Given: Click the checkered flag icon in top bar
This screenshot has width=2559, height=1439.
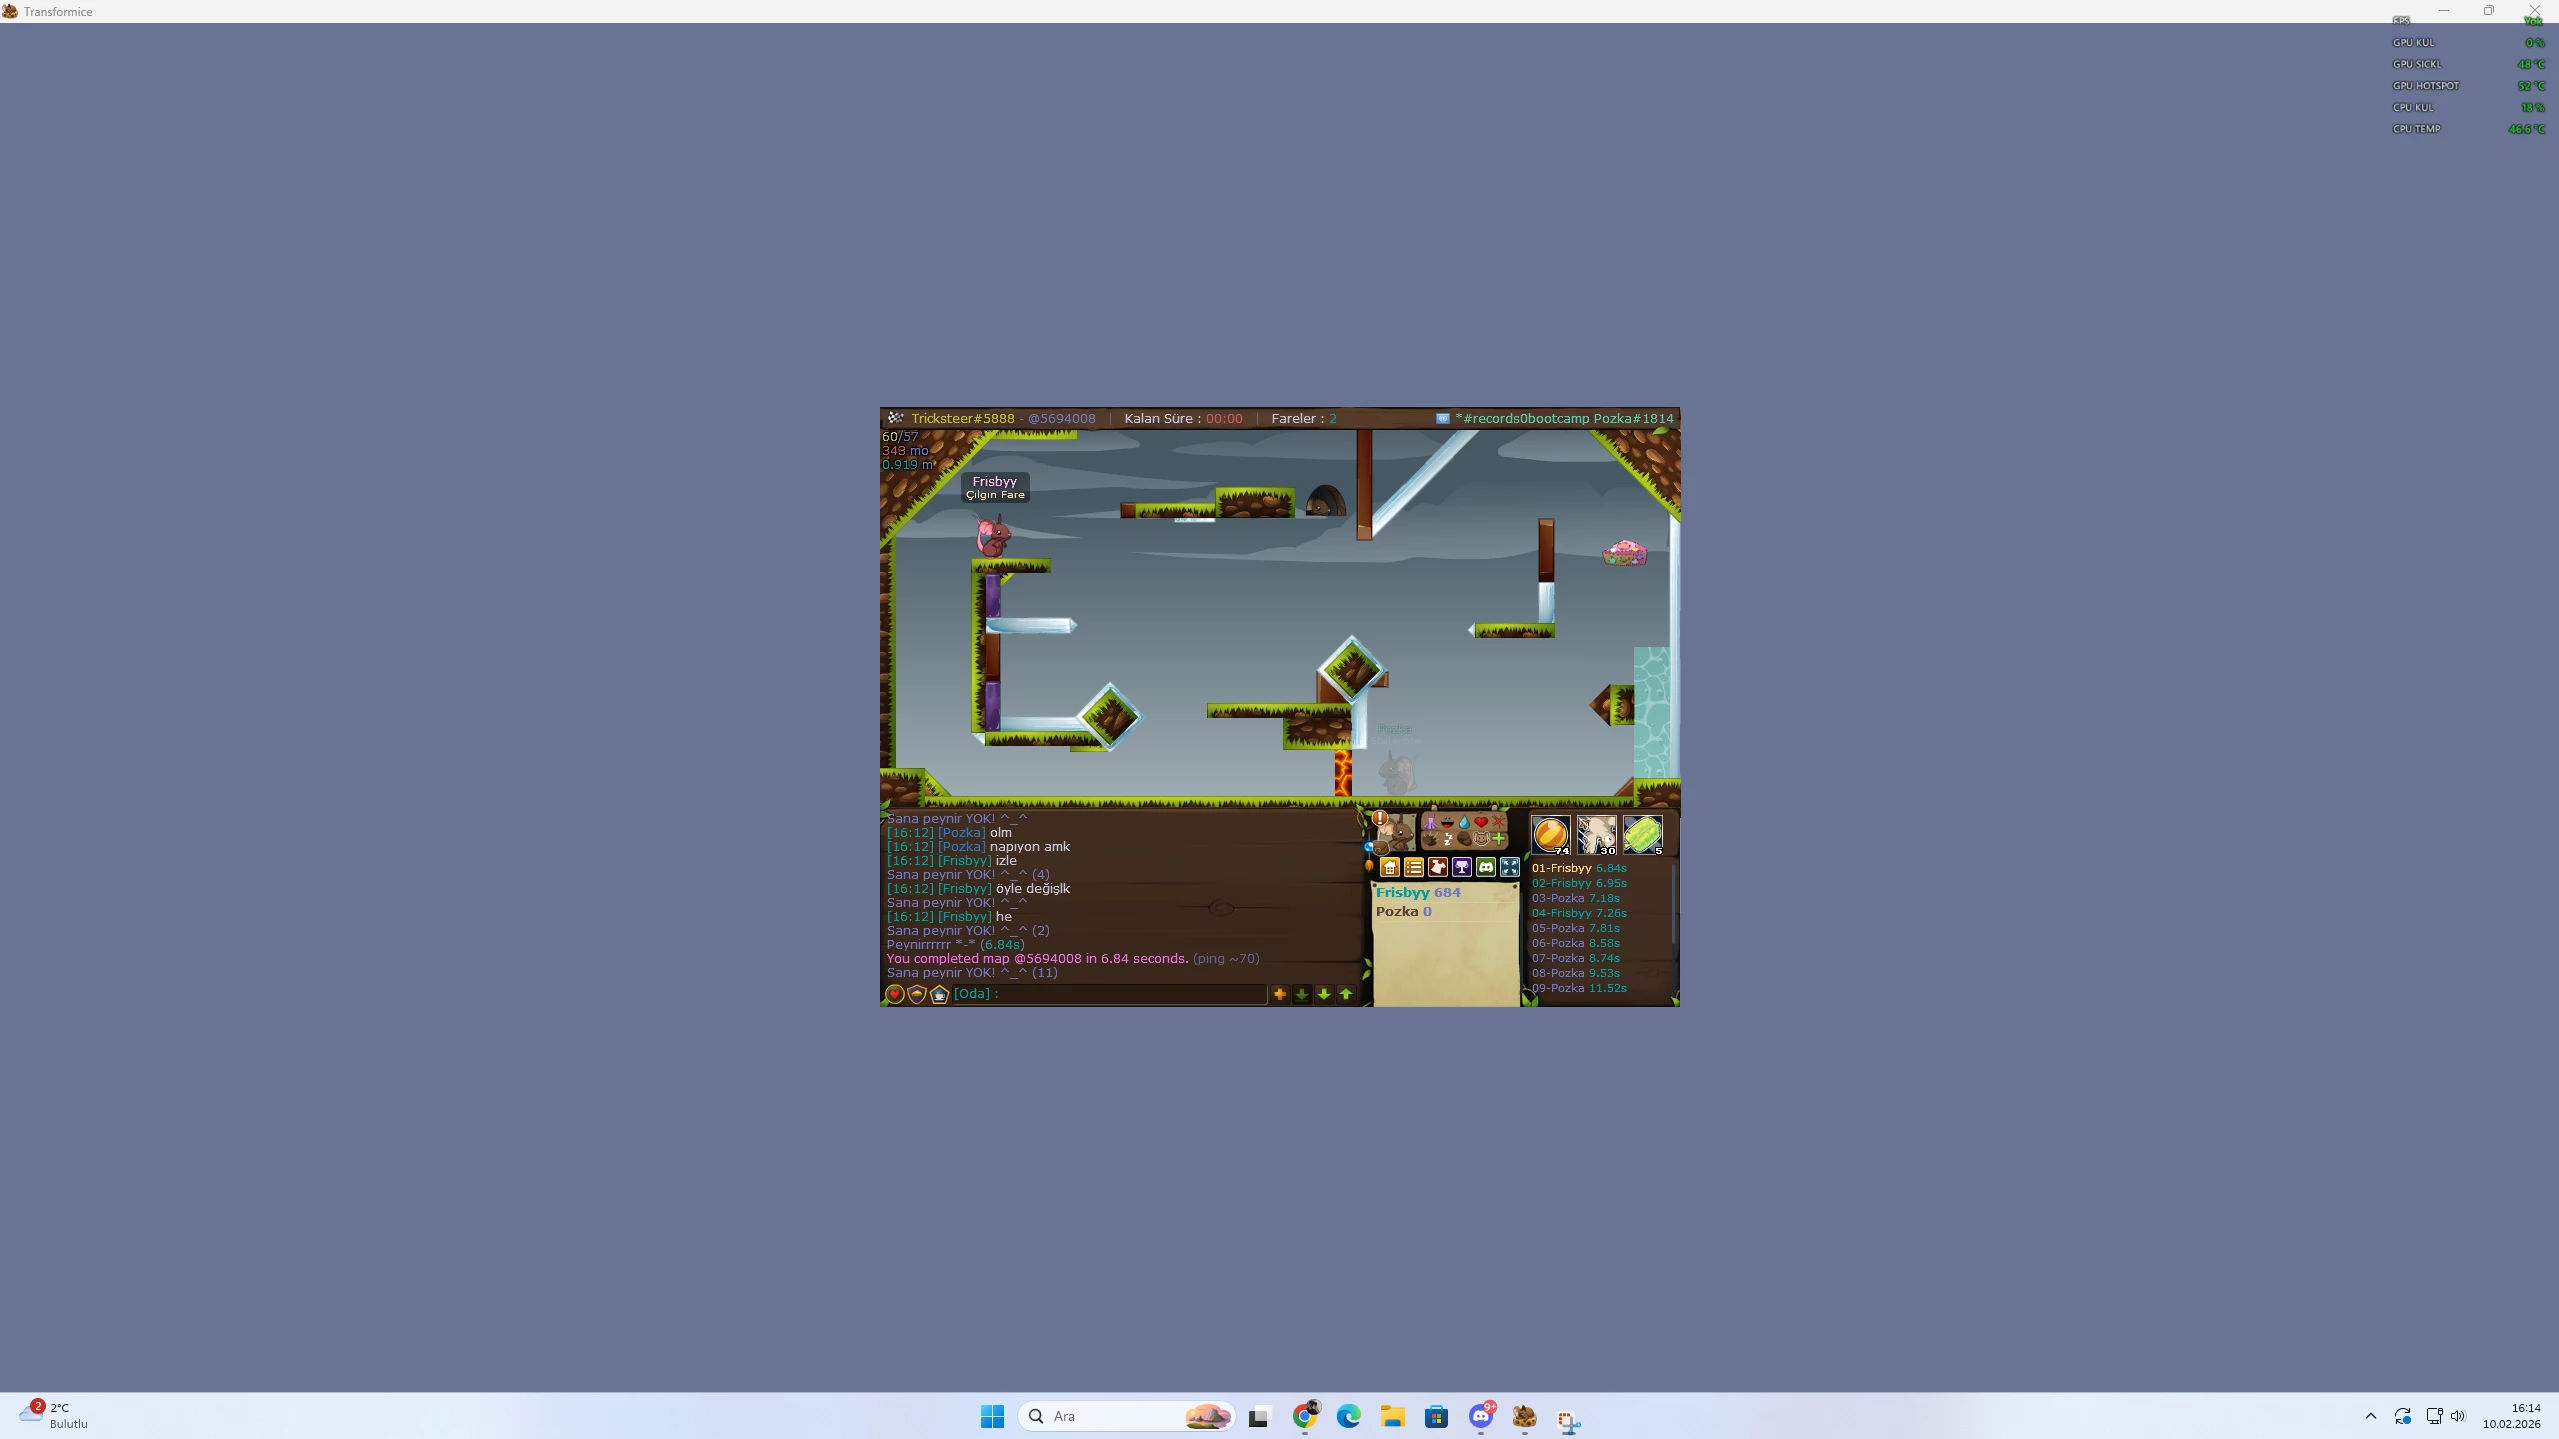Looking at the screenshot, I should click(895, 418).
